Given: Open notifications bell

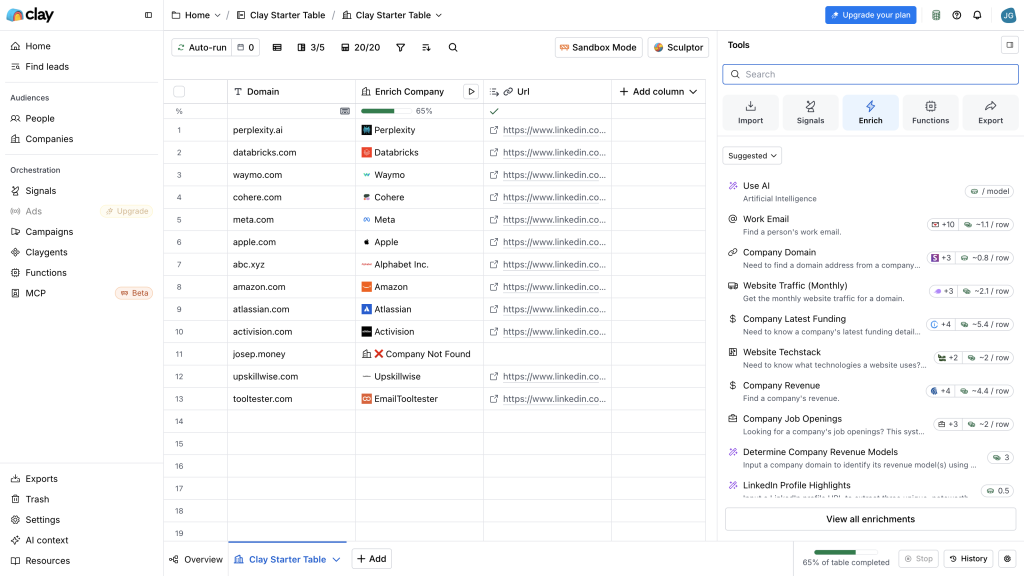Looking at the screenshot, I should [977, 15].
